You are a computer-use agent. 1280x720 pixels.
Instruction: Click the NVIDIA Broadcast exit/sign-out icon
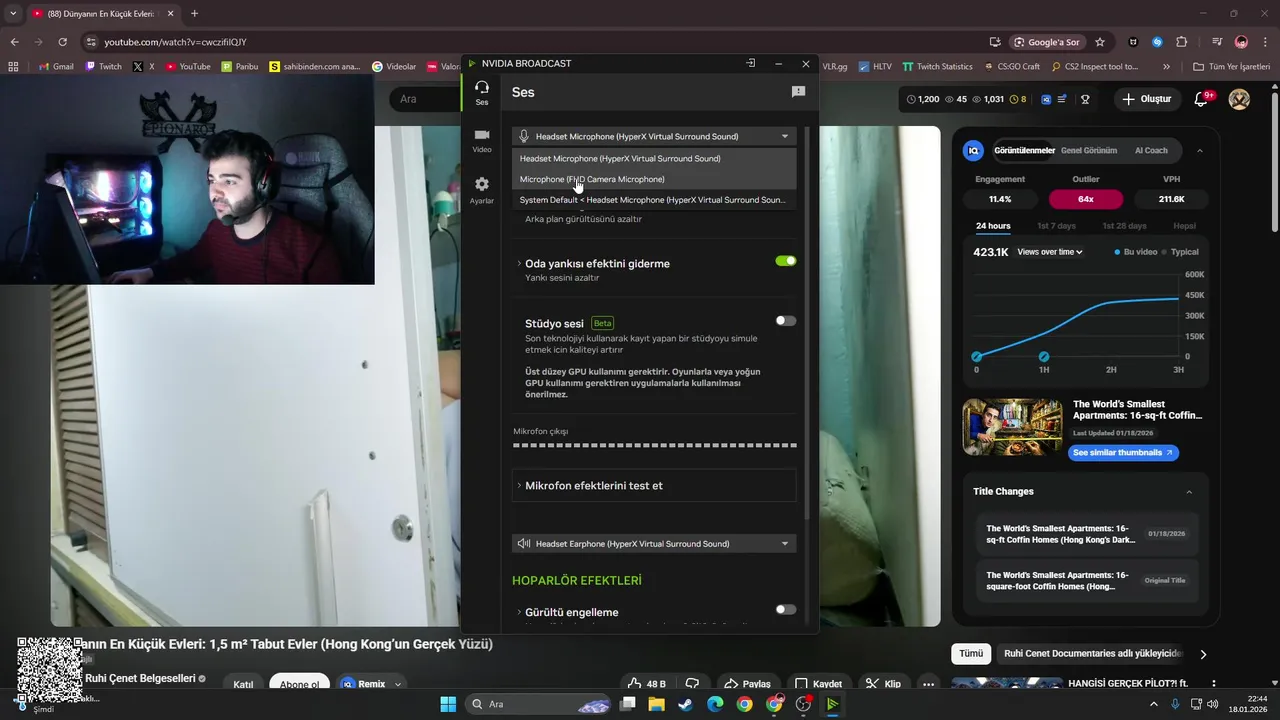pos(750,63)
